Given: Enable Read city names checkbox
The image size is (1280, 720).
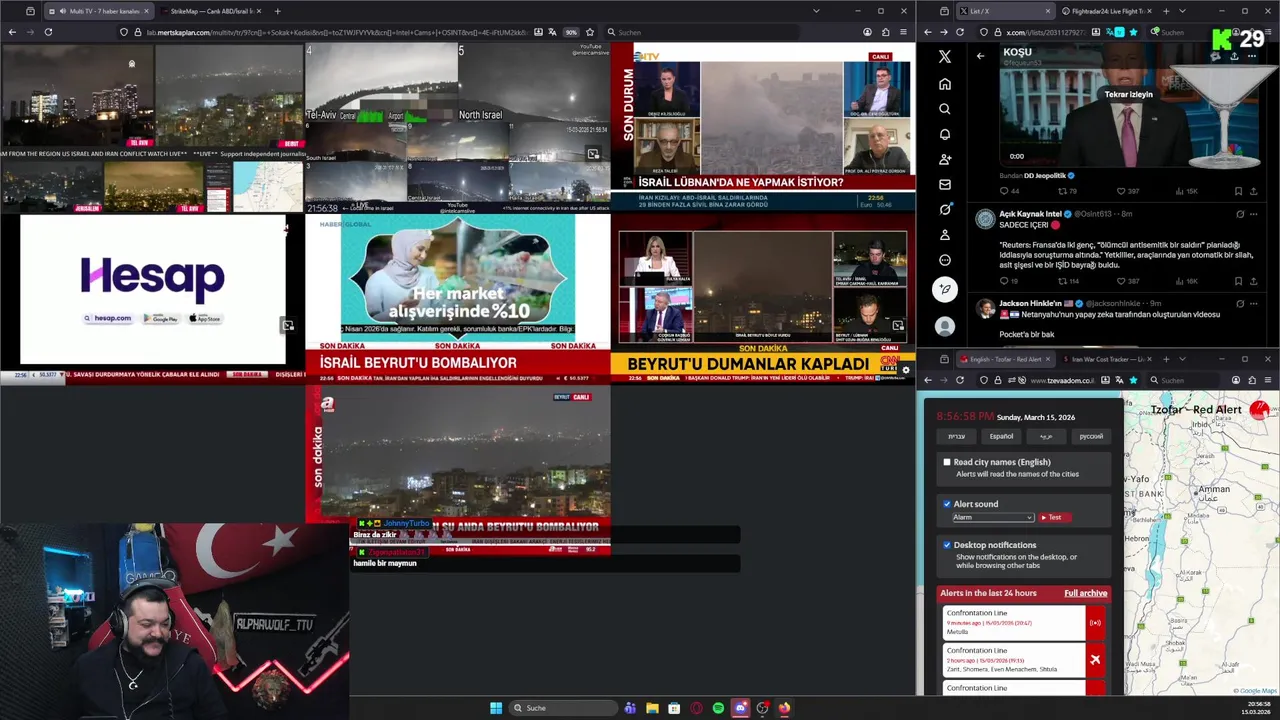Looking at the screenshot, I should [x=947, y=462].
